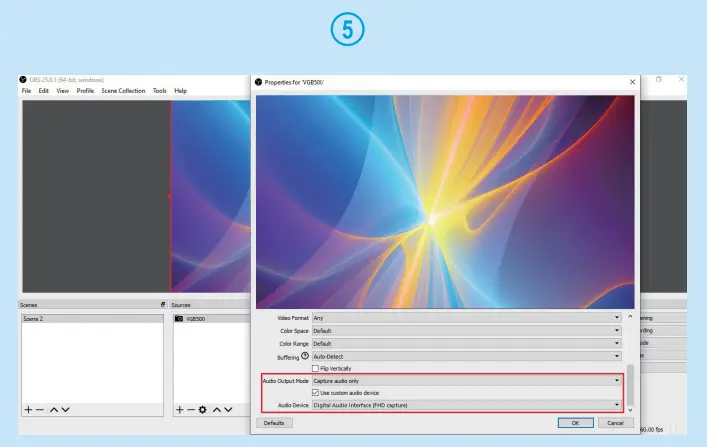The height and width of the screenshot is (447, 707).
Task: Open the Tools menu
Action: [160, 91]
